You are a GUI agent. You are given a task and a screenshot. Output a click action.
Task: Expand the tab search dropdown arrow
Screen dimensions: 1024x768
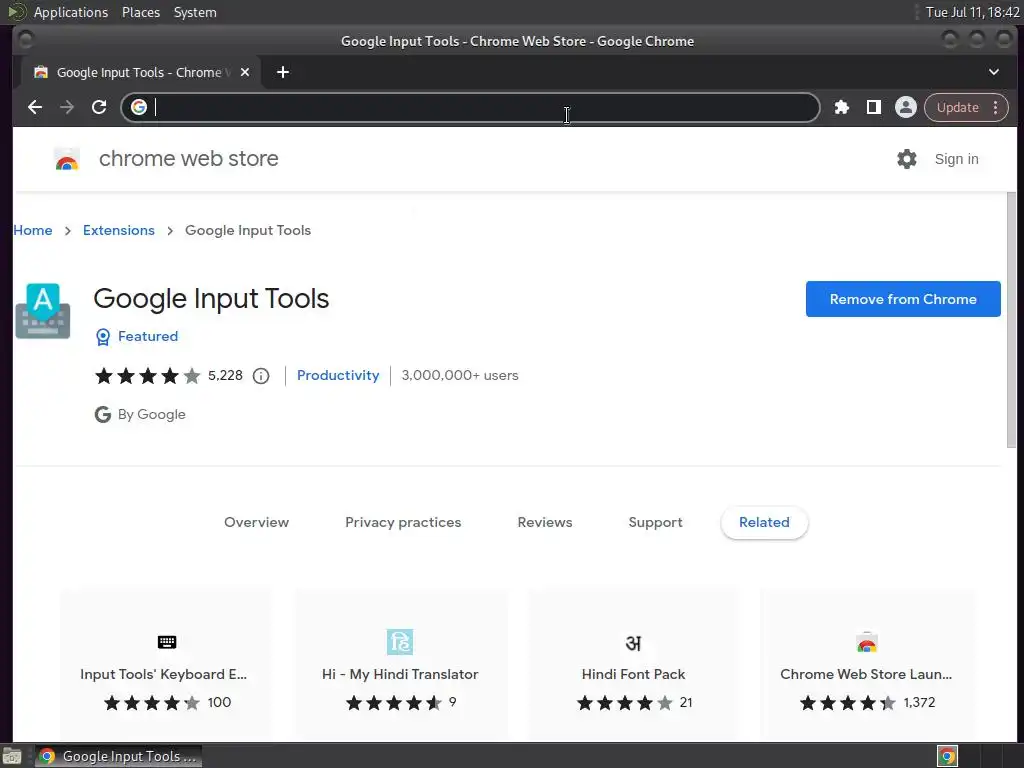coord(993,72)
